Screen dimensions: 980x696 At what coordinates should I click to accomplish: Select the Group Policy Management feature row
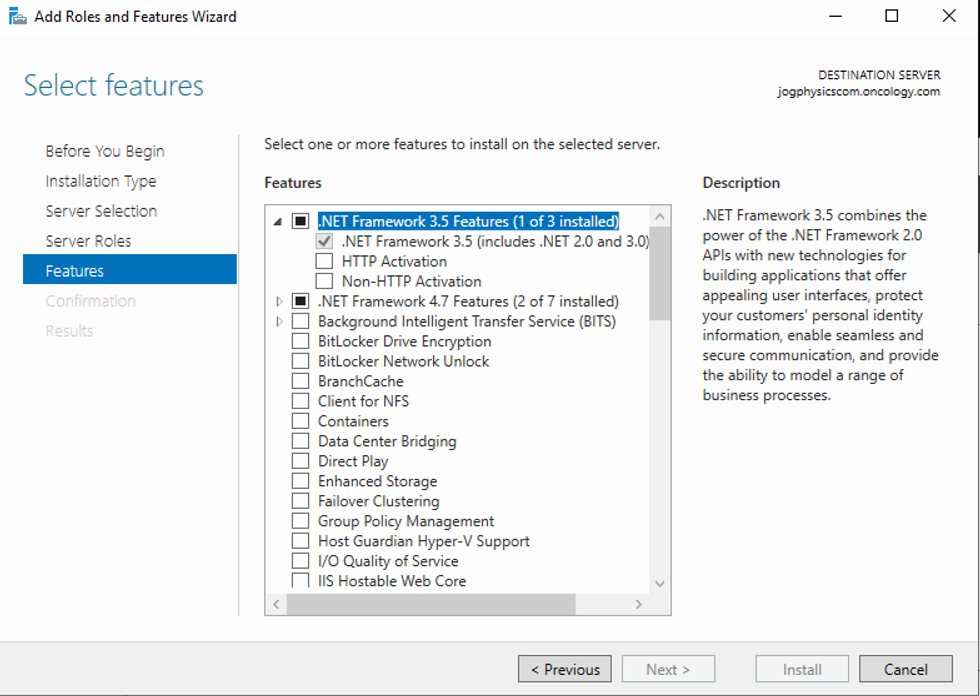coord(405,521)
